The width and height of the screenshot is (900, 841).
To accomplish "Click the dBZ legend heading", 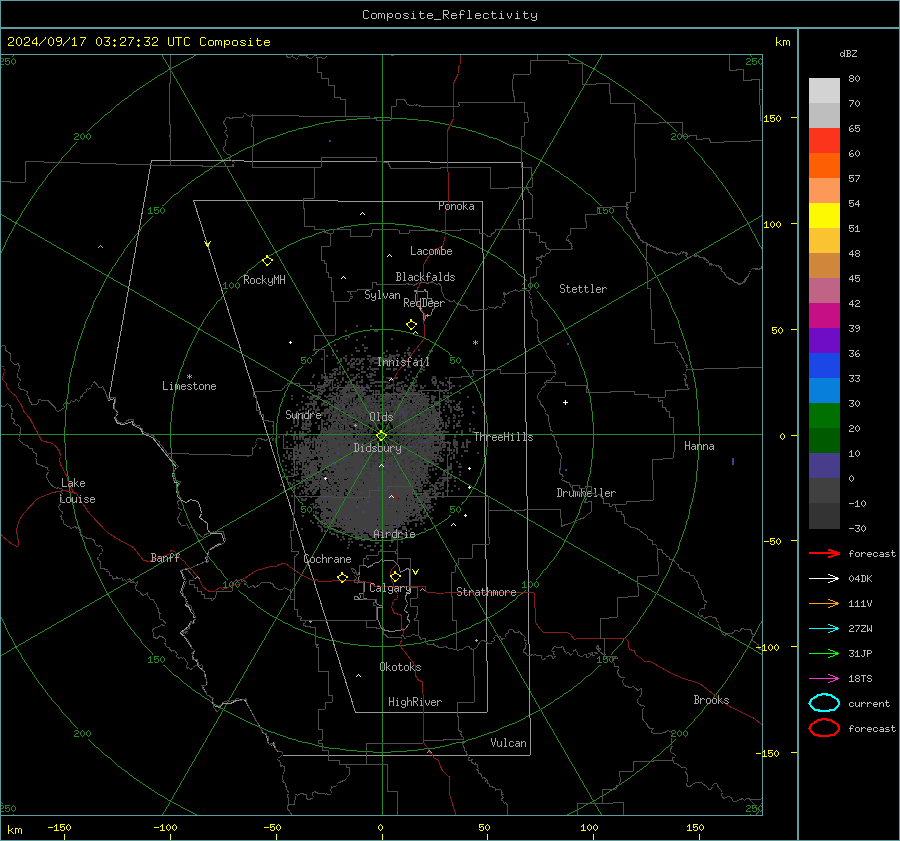I will 848,53.
